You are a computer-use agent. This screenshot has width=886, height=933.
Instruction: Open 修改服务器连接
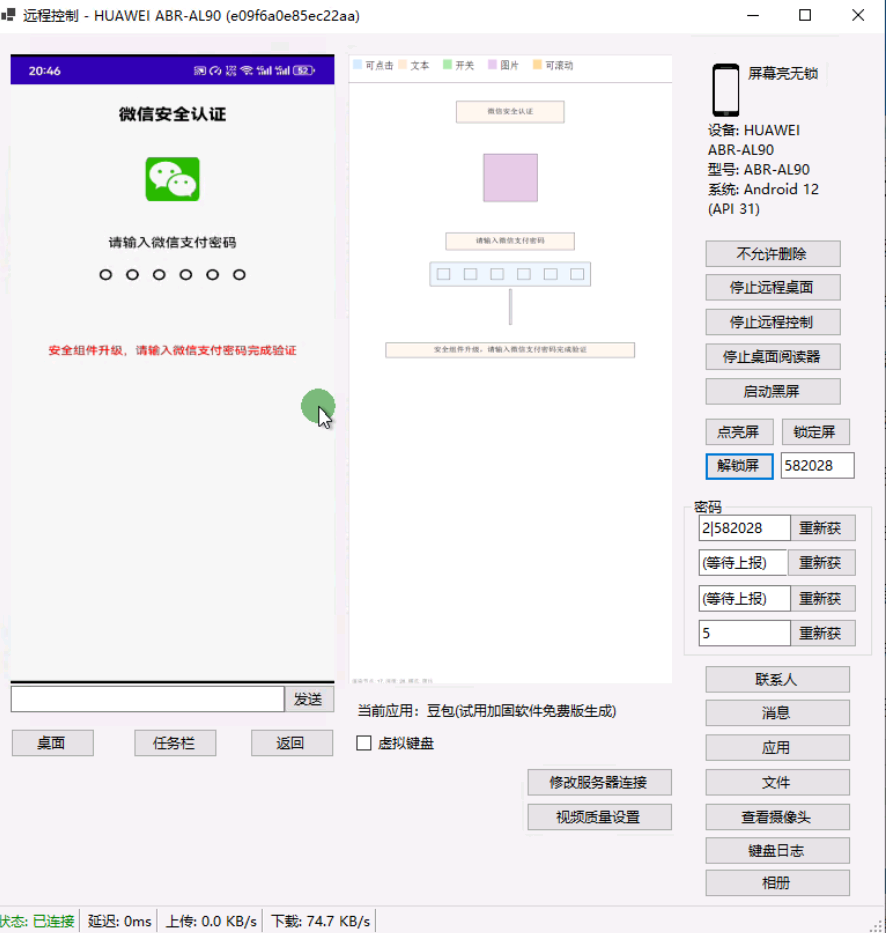click(x=599, y=782)
